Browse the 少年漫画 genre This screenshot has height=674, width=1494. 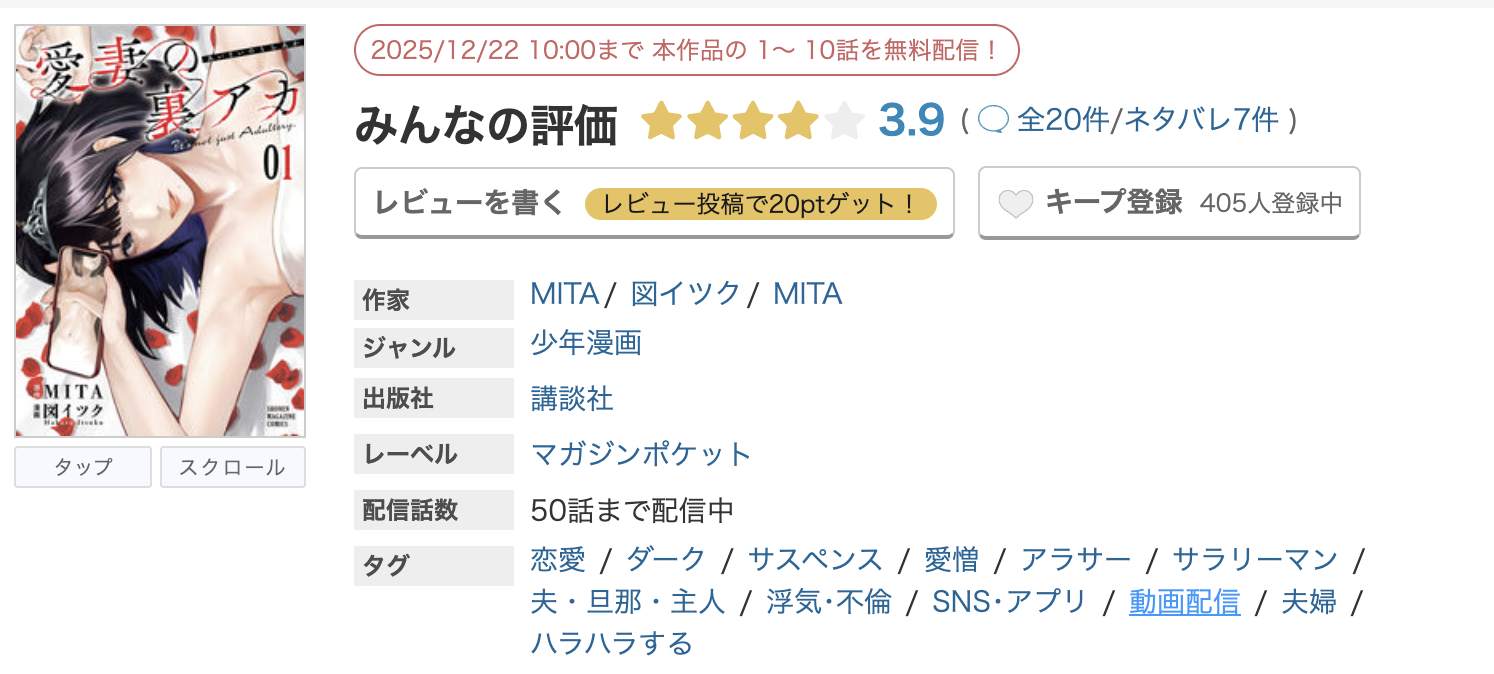tap(585, 343)
